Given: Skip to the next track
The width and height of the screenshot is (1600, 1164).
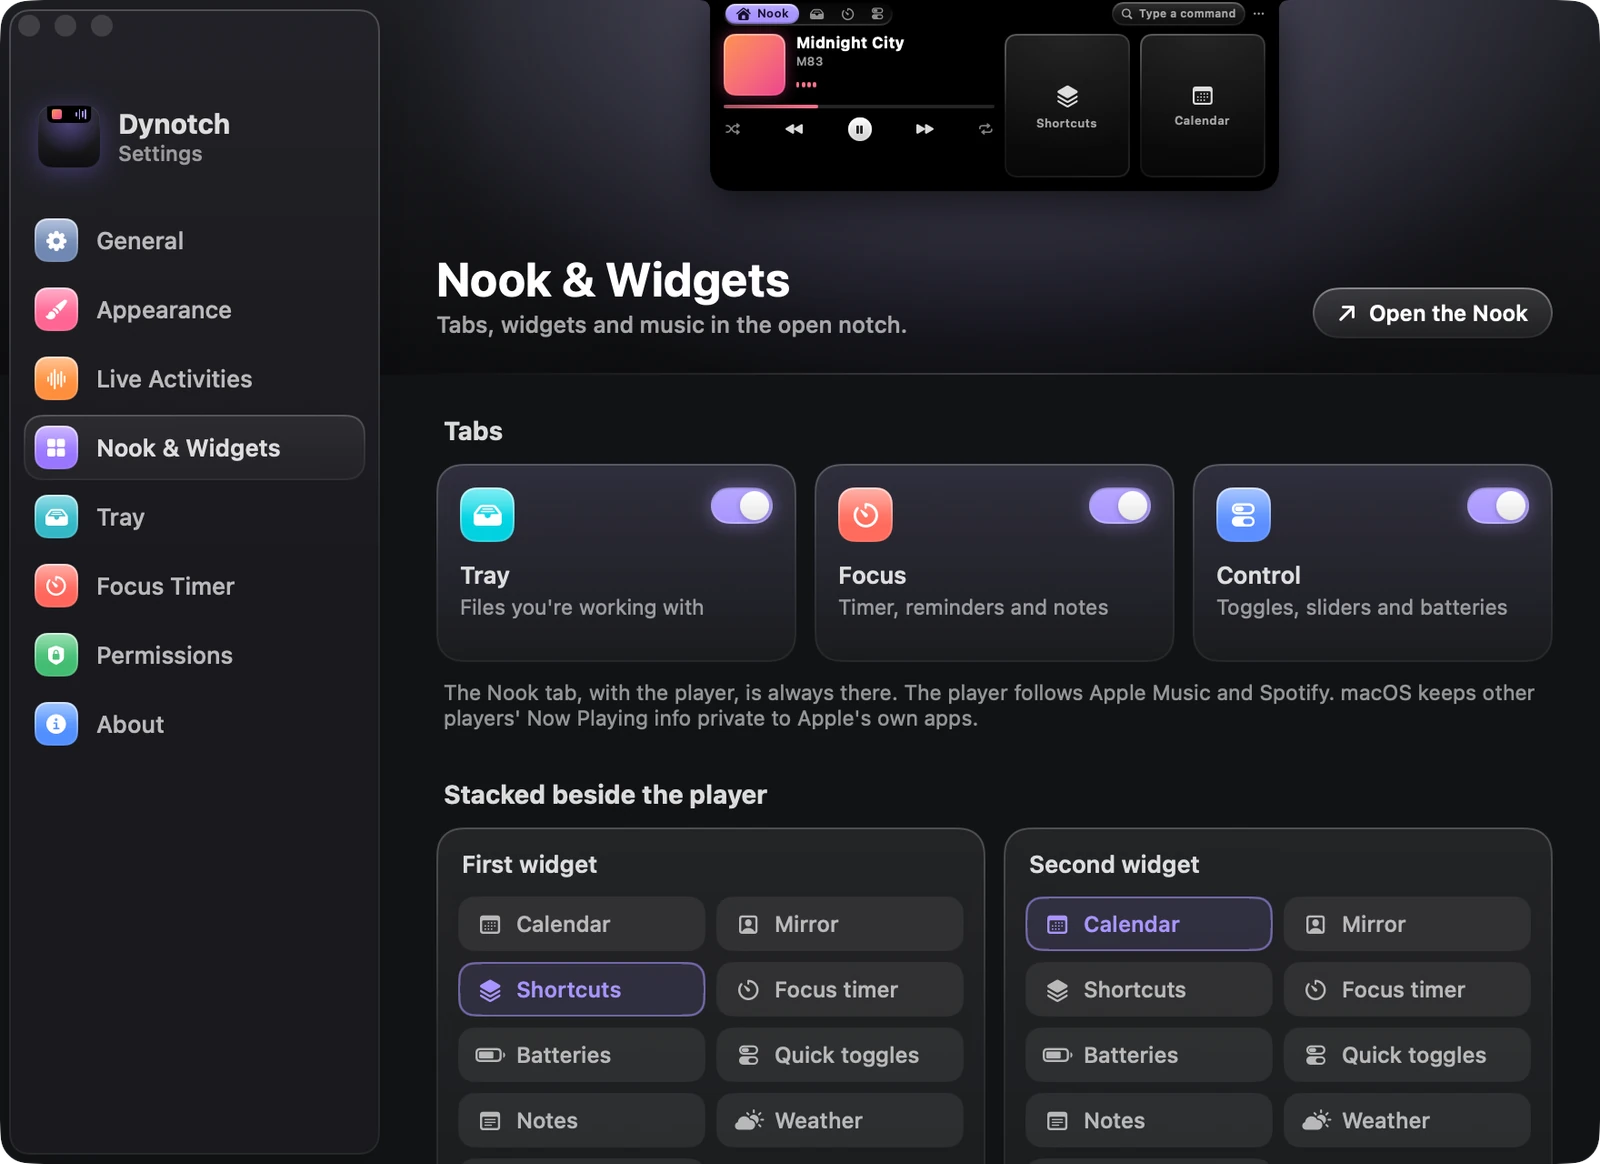Looking at the screenshot, I should (925, 129).
